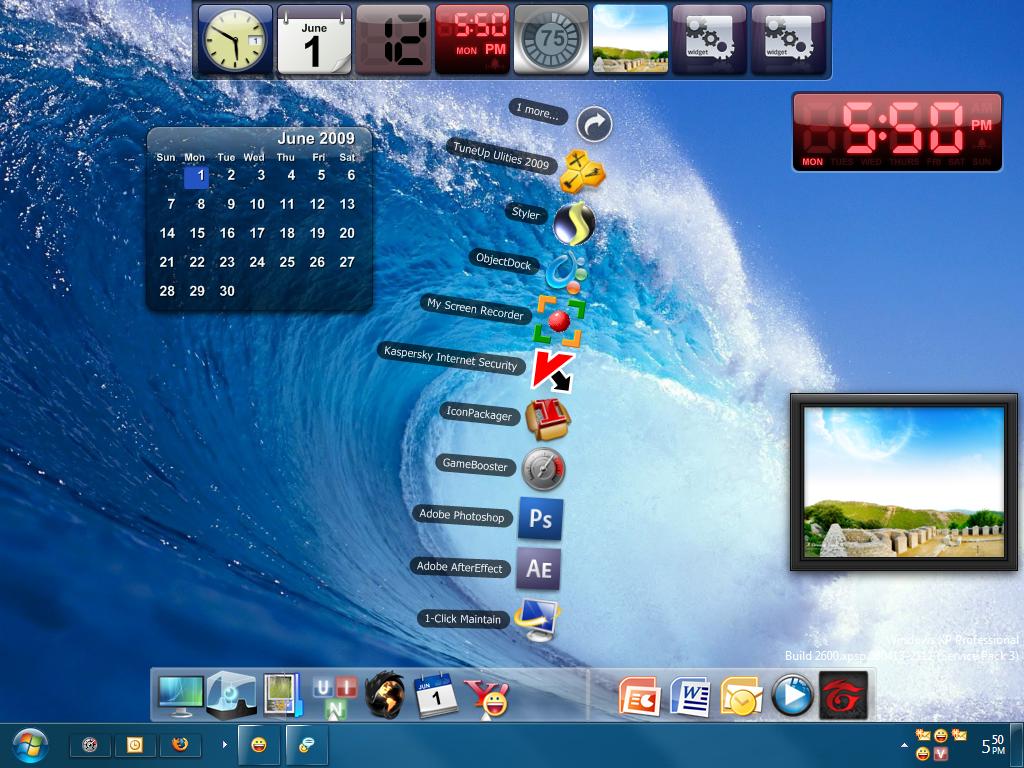Click the June 2009 calendar header
The image size is (1024, 768).
point(315,138)
